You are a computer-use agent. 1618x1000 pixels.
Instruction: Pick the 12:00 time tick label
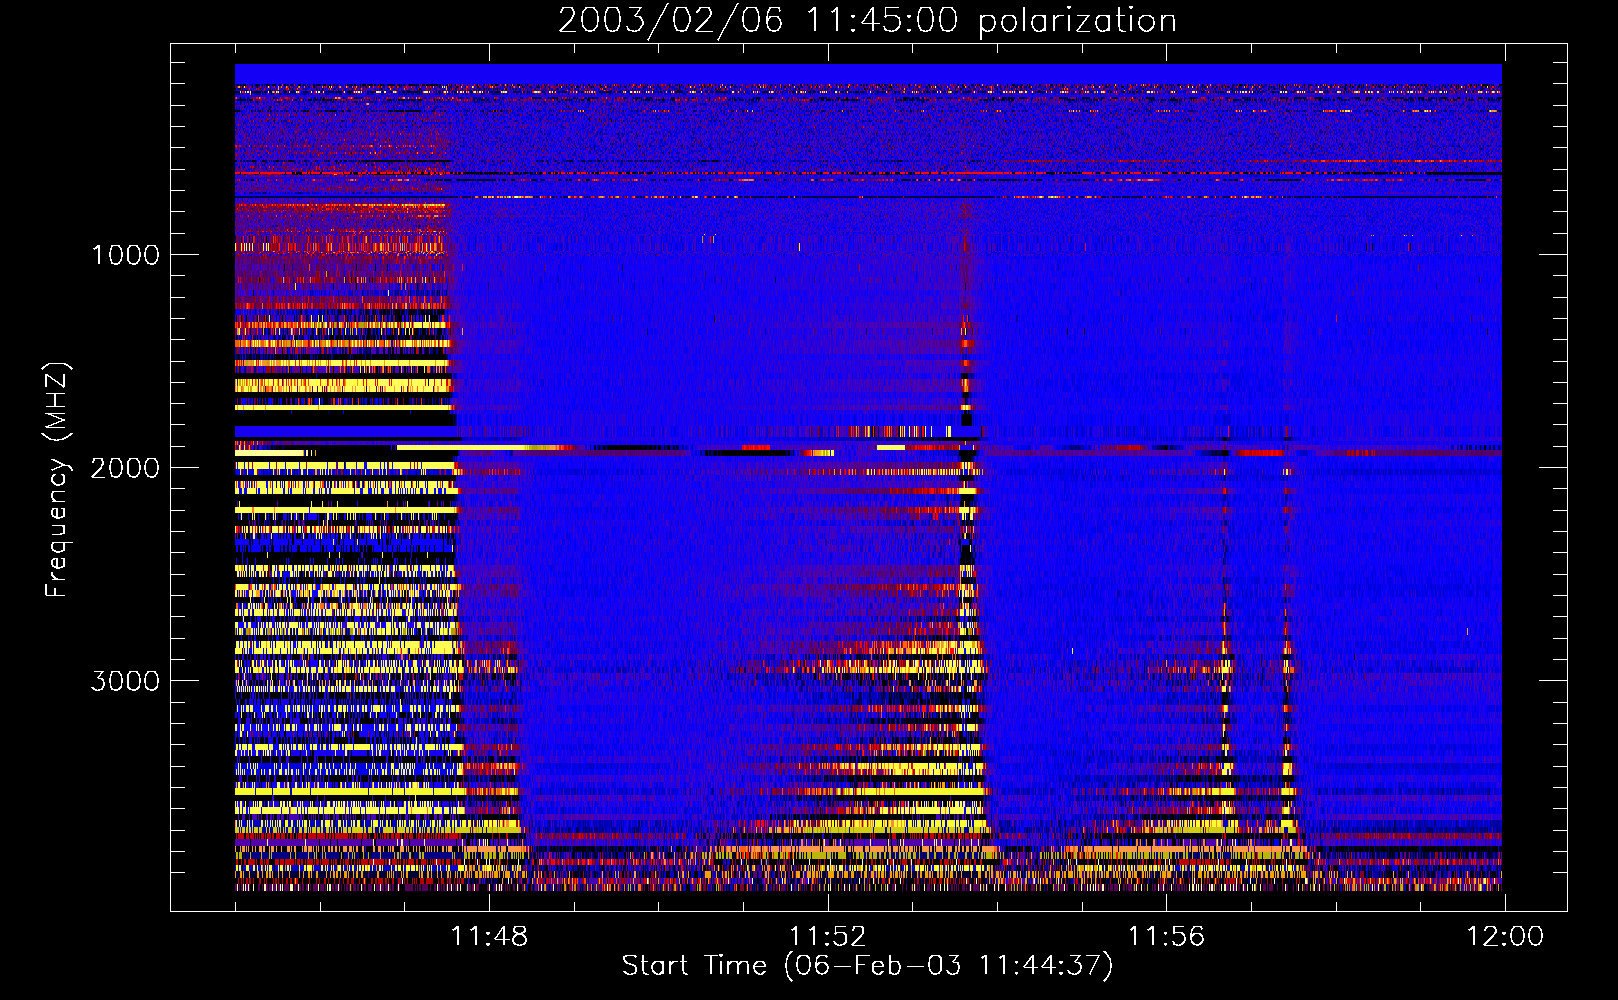pyautogui.click(x=1504, y=937)
